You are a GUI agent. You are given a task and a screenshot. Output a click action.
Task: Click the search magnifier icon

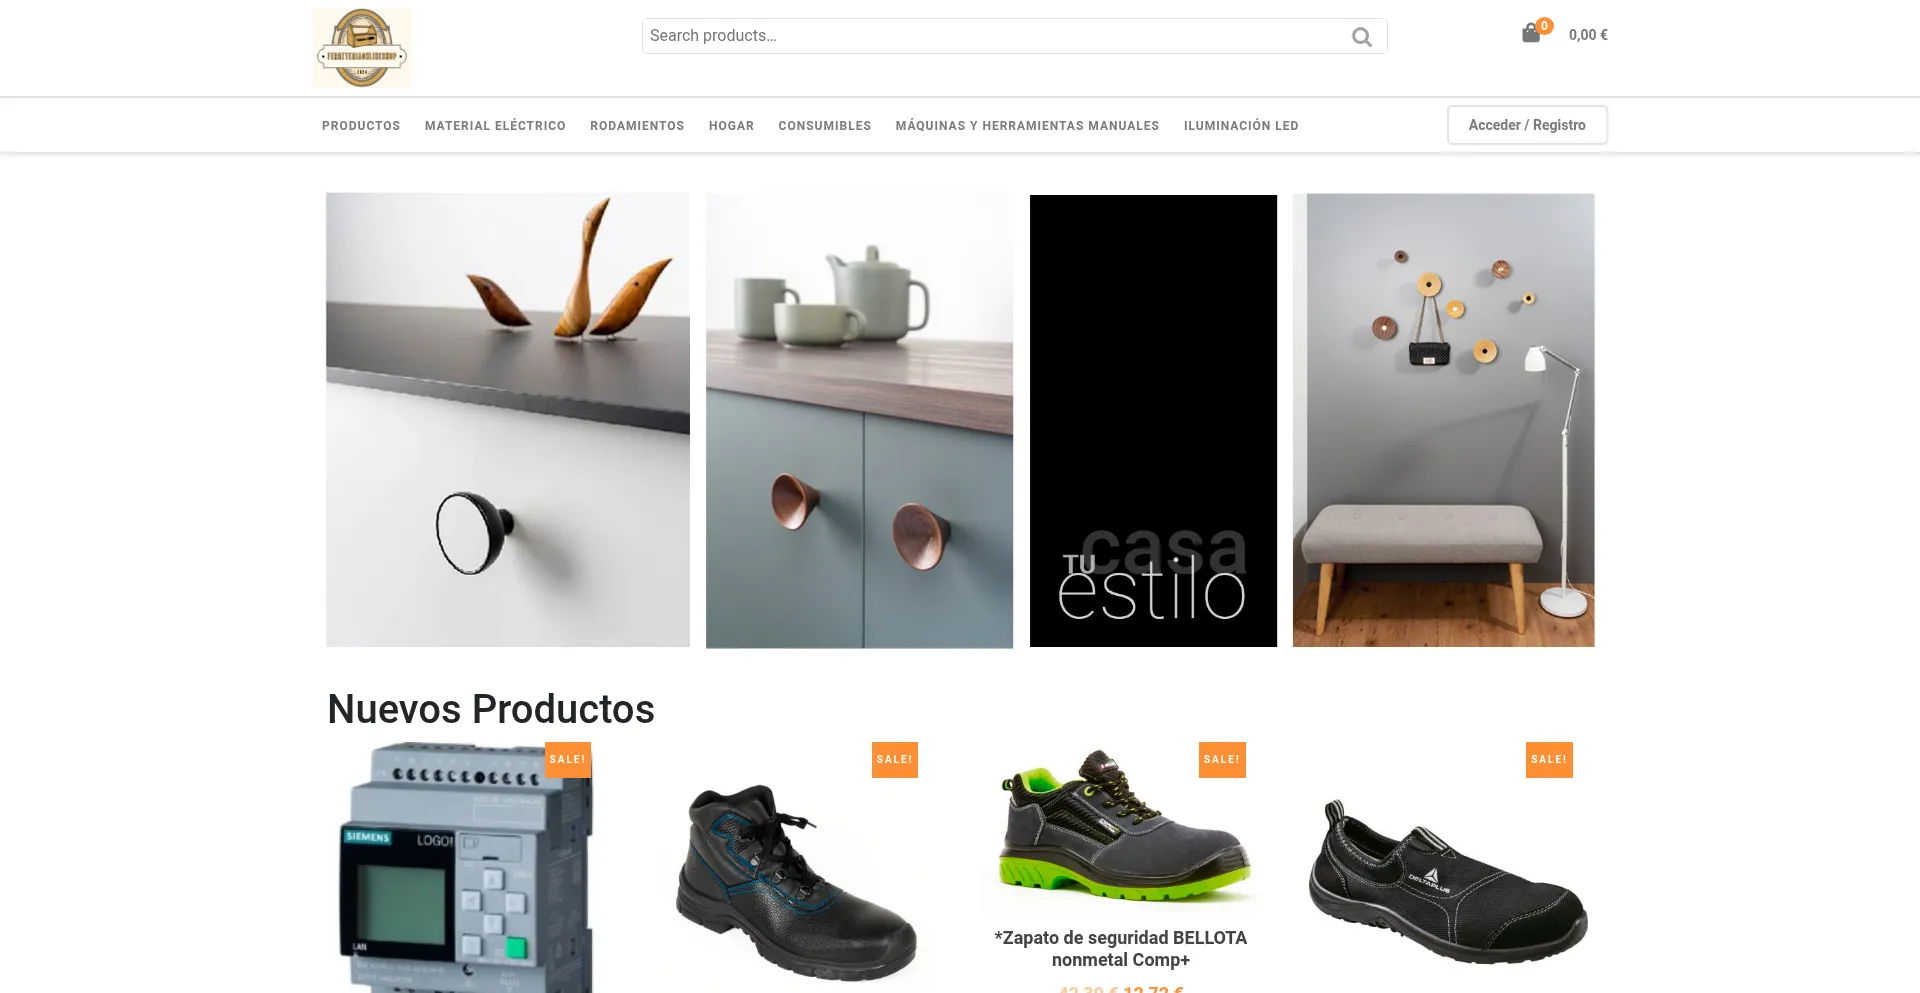[1361, 37]
